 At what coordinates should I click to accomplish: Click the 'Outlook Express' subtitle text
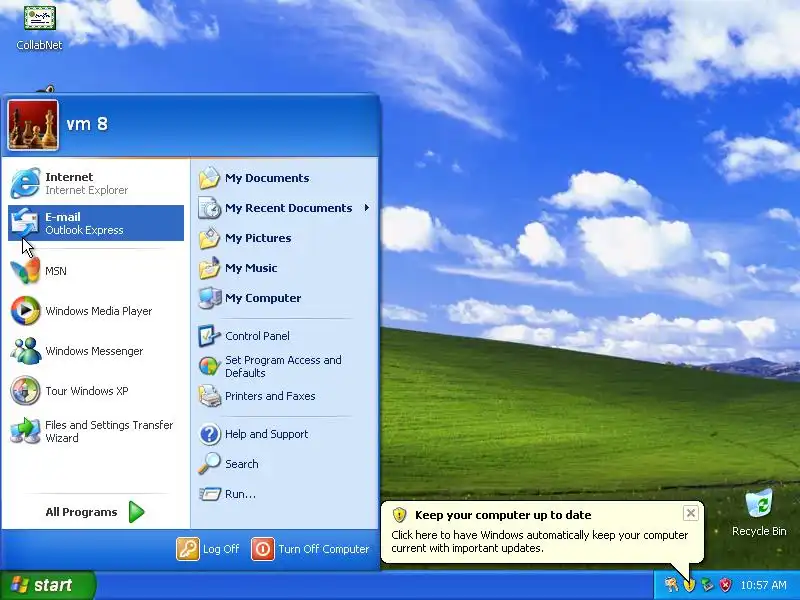coord(84,230)
